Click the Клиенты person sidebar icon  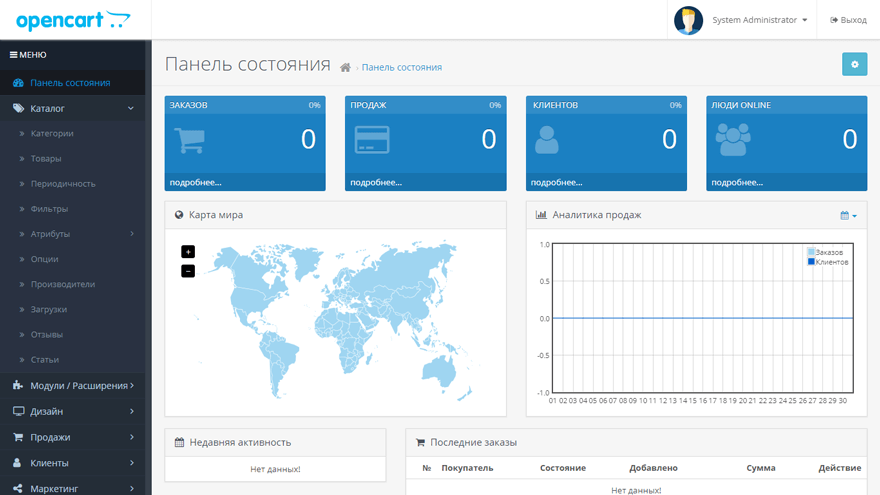pyautogui.click(x=17, y=462)
